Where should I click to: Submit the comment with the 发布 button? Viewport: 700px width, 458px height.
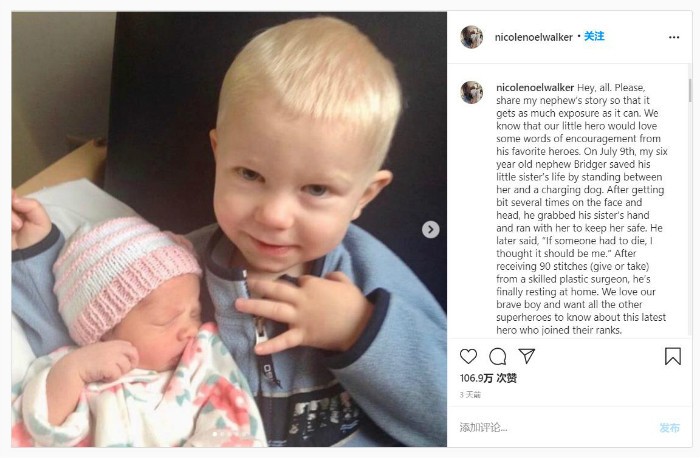point(669,427)
